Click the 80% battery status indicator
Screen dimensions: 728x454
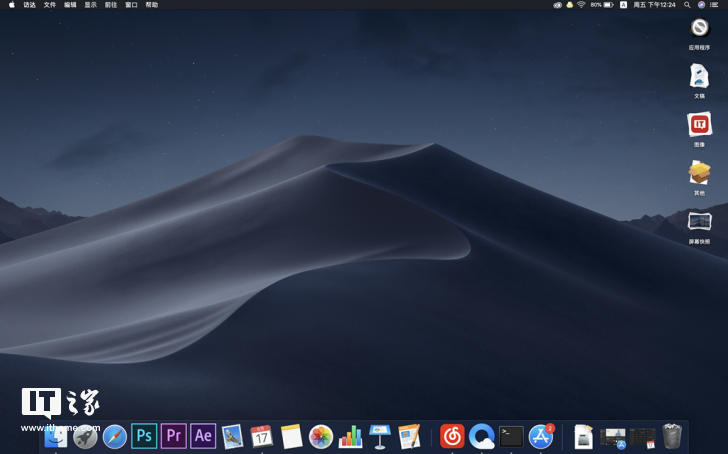[602, 5]
